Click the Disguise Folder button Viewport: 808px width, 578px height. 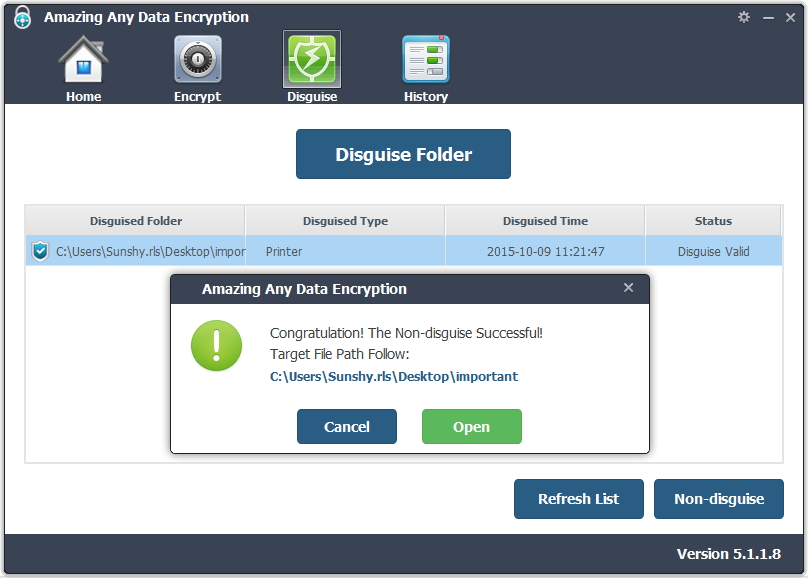click(403, 154)
